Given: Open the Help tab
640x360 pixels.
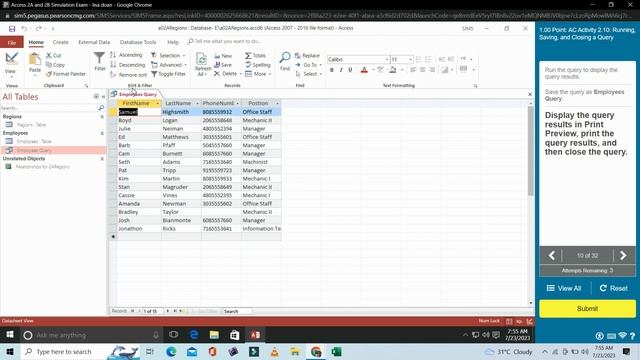Looking at the screenshot, I should pos(173,42).
